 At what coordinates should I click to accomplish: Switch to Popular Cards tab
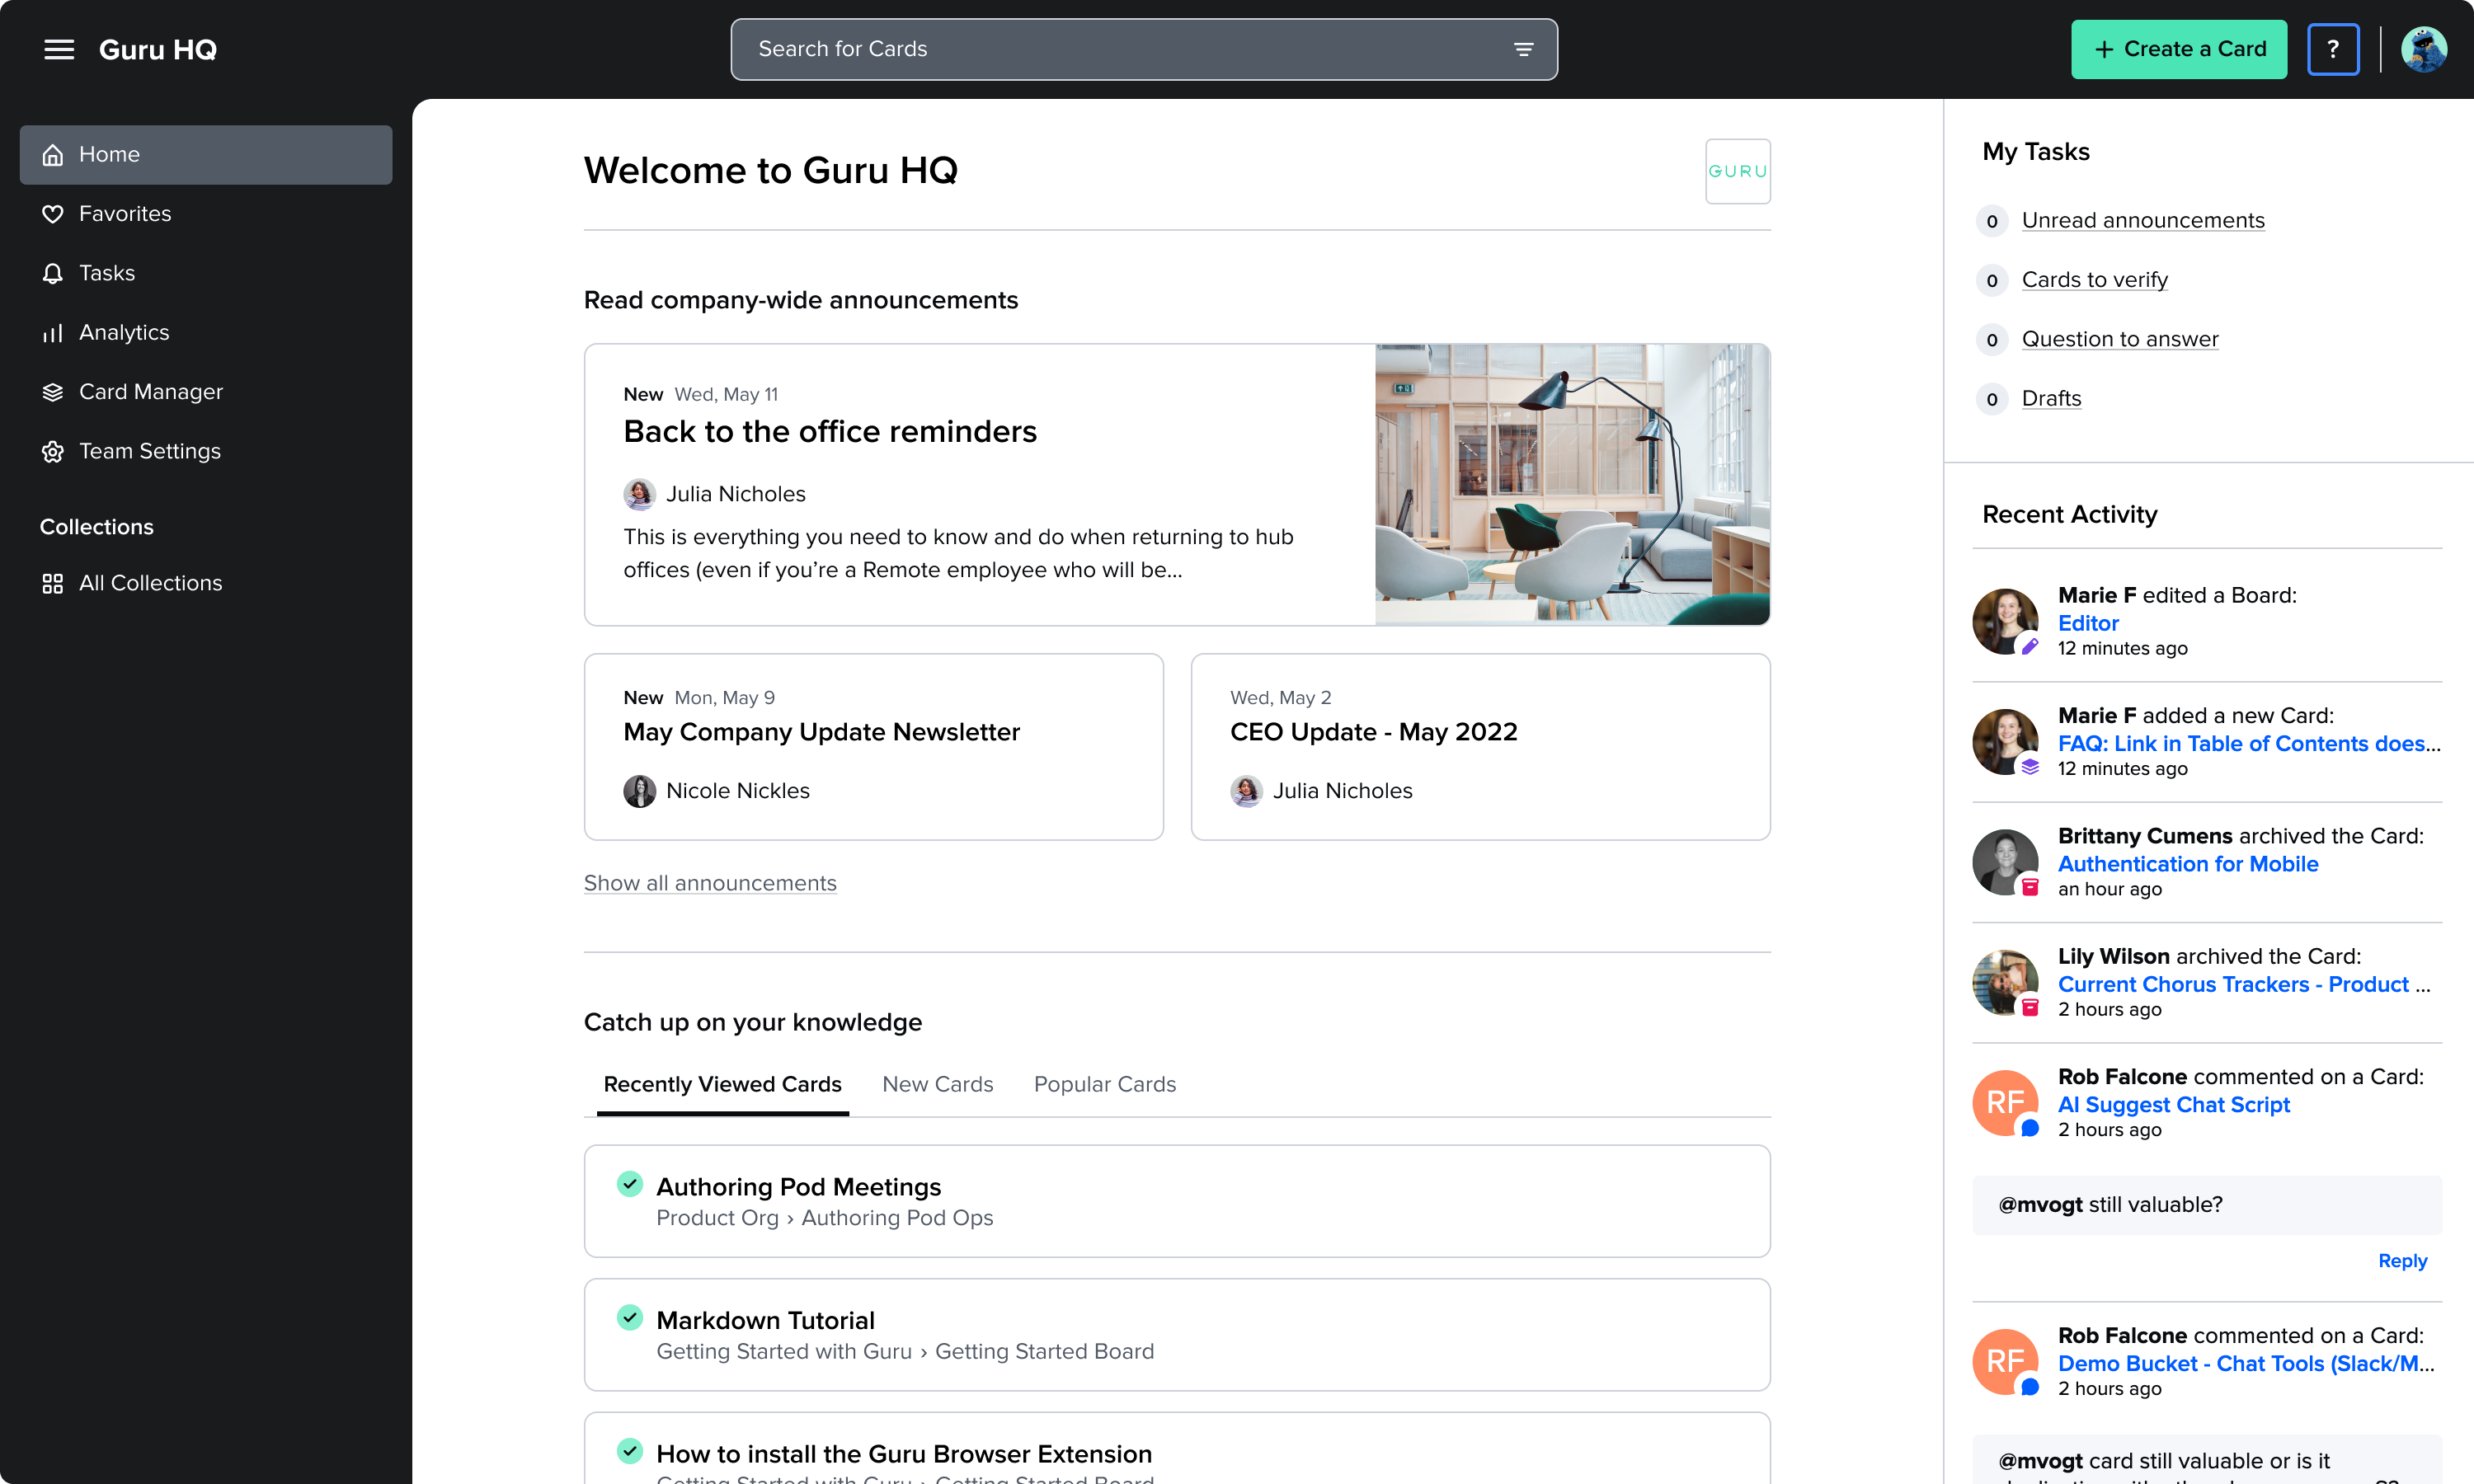(x=1104, y=1085)
